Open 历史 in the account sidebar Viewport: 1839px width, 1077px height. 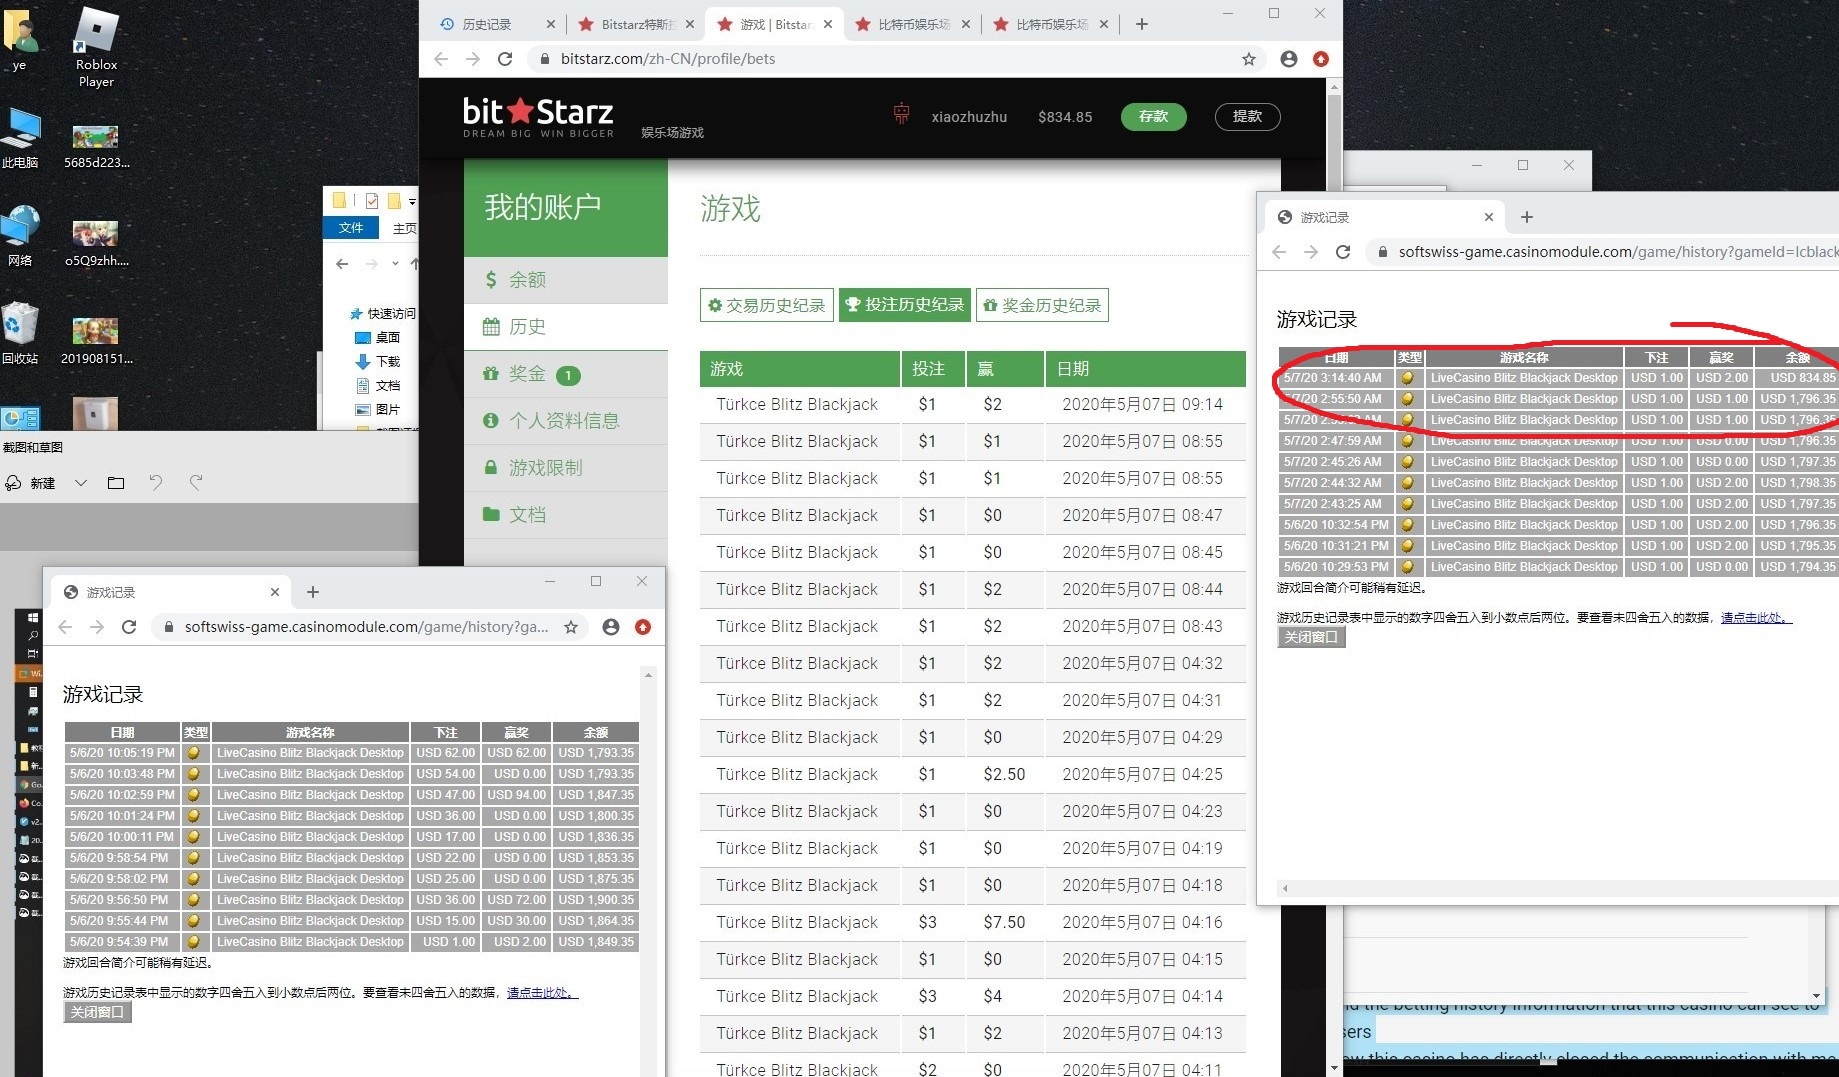click(566, 327)
